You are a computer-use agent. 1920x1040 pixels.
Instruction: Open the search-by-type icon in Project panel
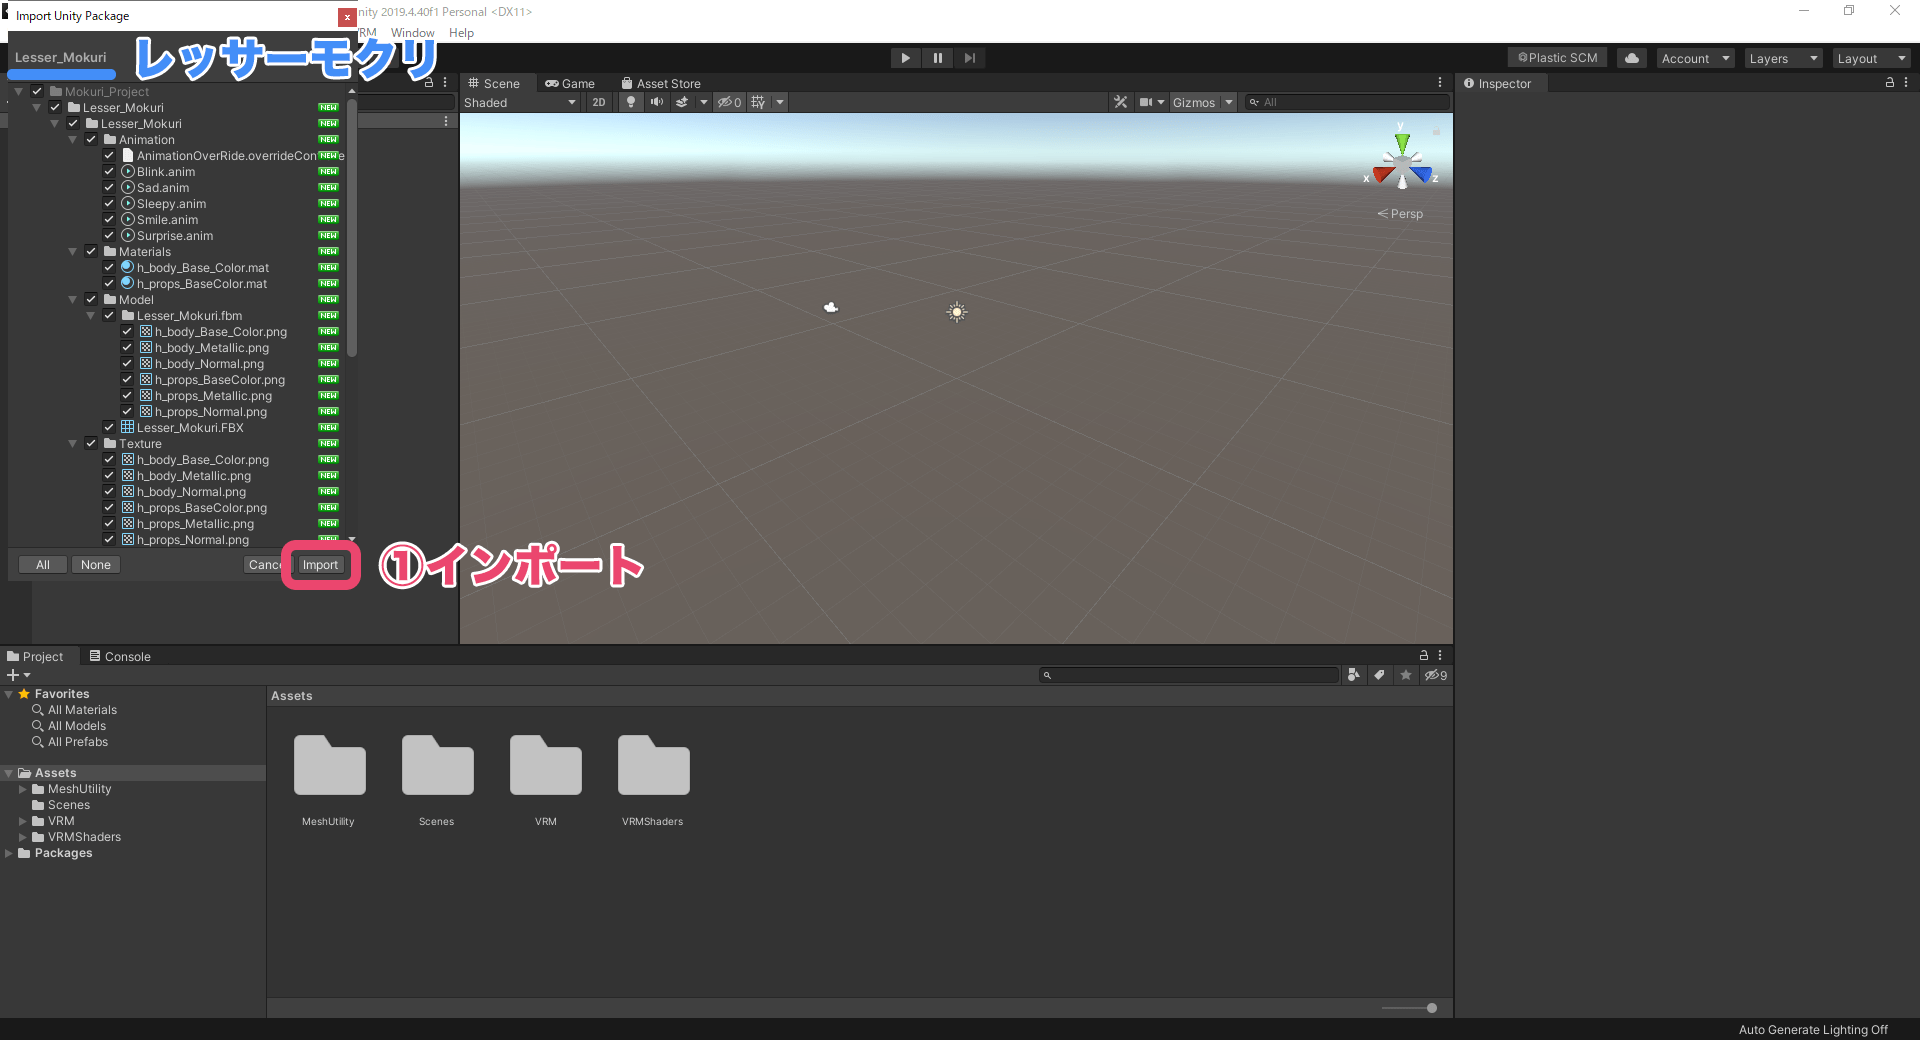1354,675
